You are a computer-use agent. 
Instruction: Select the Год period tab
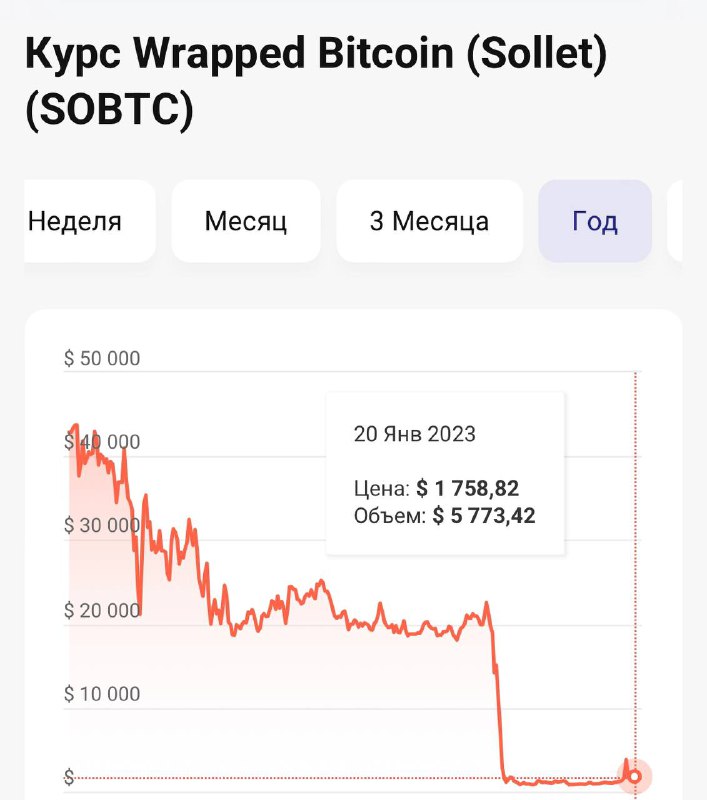point(595,221)
